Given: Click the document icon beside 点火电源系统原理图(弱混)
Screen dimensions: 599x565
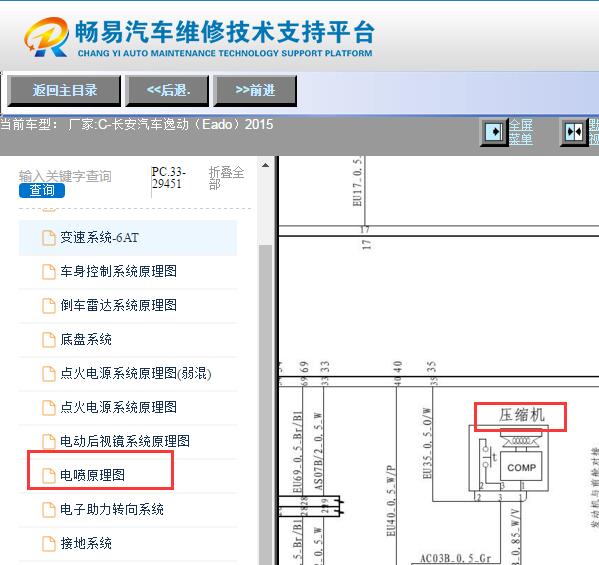Looking at the screenshot, I should point(49,374).
